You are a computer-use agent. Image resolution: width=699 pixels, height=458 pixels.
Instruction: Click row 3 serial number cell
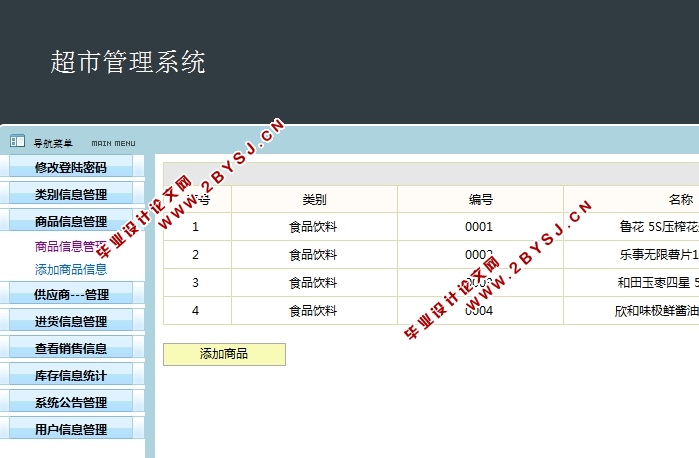[x=197, y=282]
